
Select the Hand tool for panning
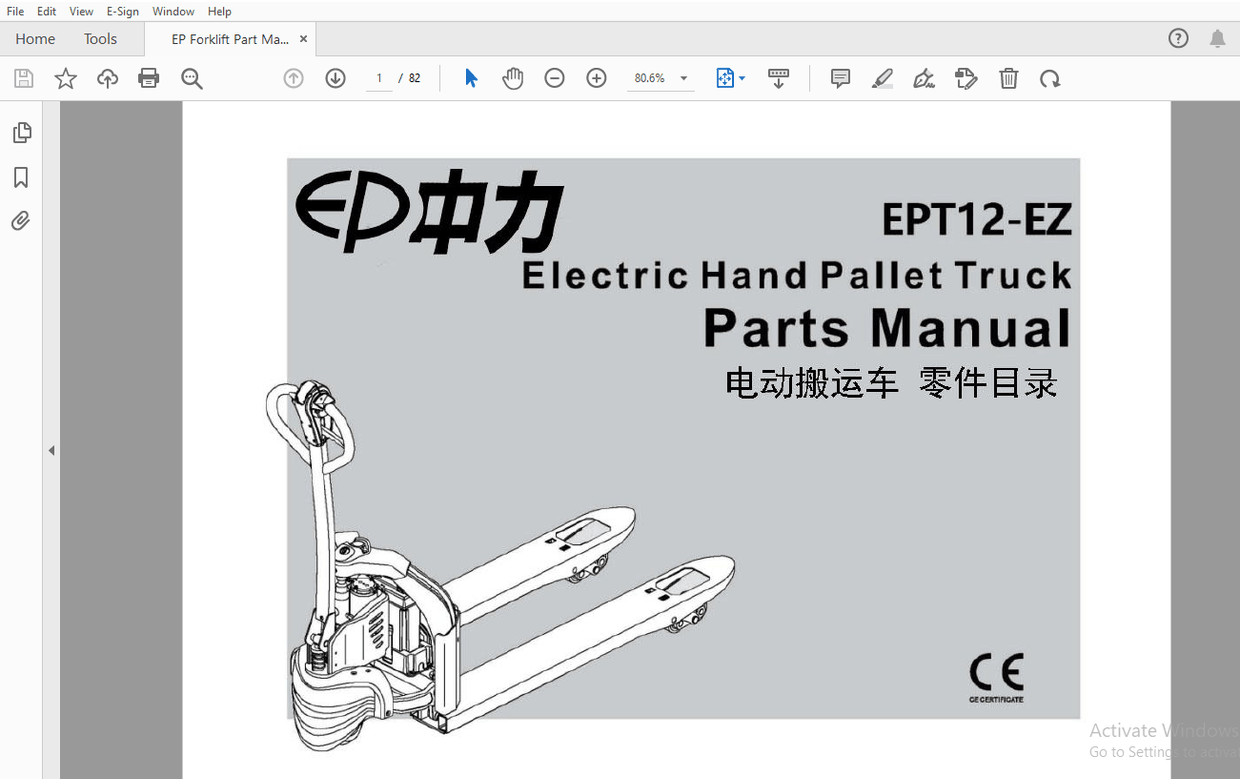click(x=512, y=78)
